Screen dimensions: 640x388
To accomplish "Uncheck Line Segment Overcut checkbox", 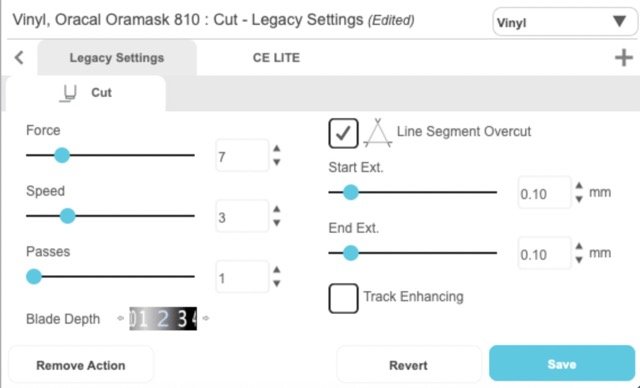I will (x=343, y=133).
